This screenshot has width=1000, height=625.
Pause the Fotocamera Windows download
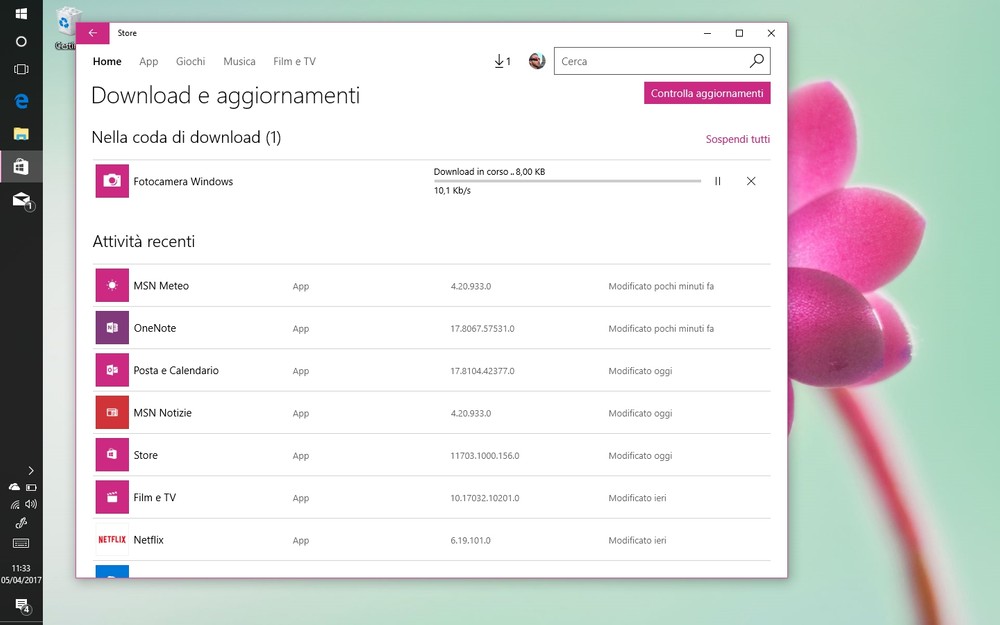click(x=717, y=181)
